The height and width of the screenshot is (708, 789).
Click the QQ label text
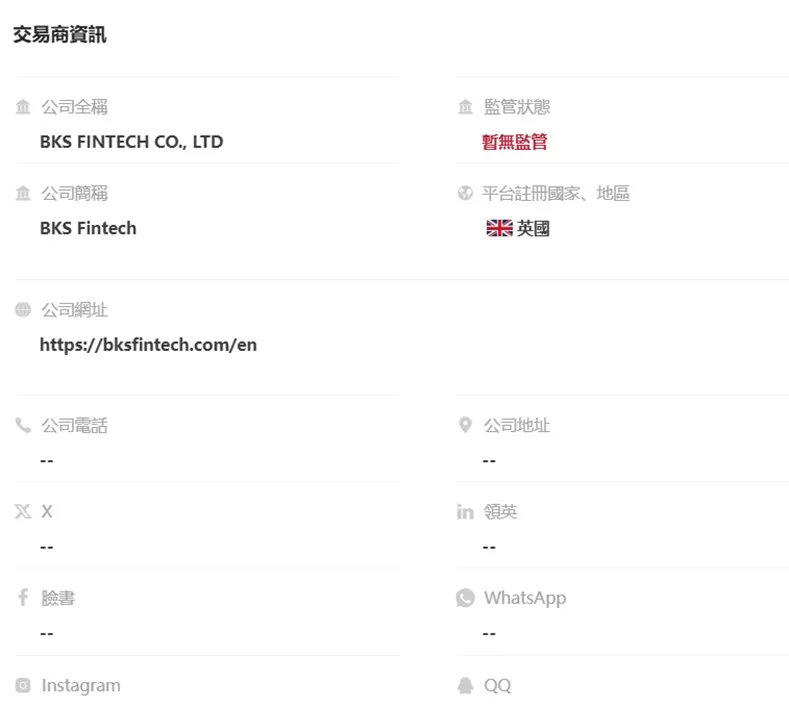[497, 686]
